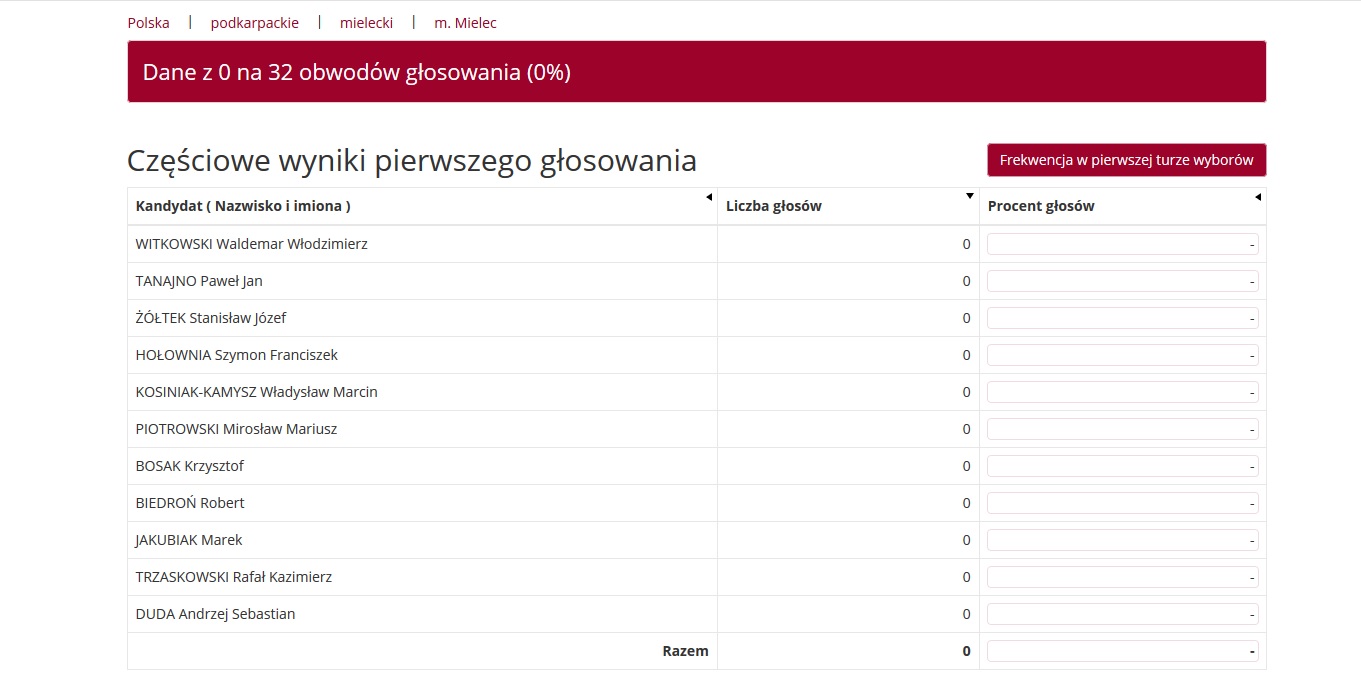Click candidate HOŁOWNIA Szymon Franciszek
Viewport: 1361px width, 681px height.
[237, 355]
